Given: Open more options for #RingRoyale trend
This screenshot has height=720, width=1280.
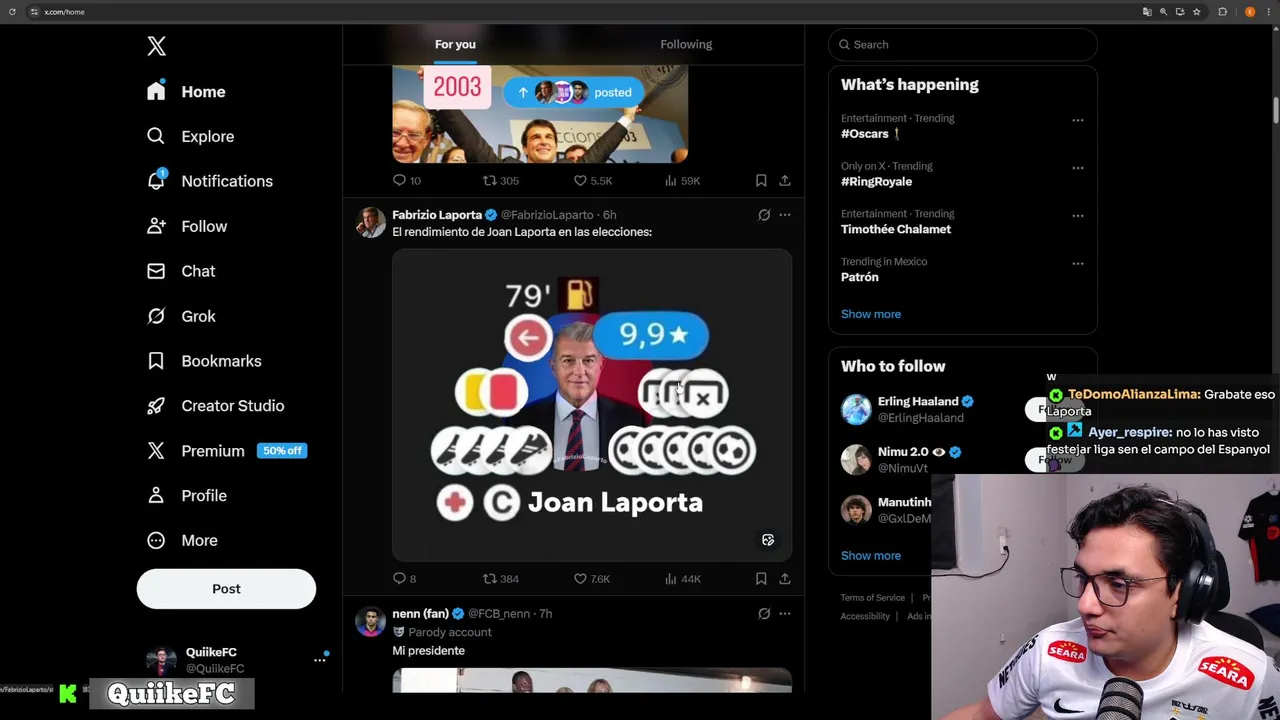Looking at the screenshot, I should (1077, 168).
